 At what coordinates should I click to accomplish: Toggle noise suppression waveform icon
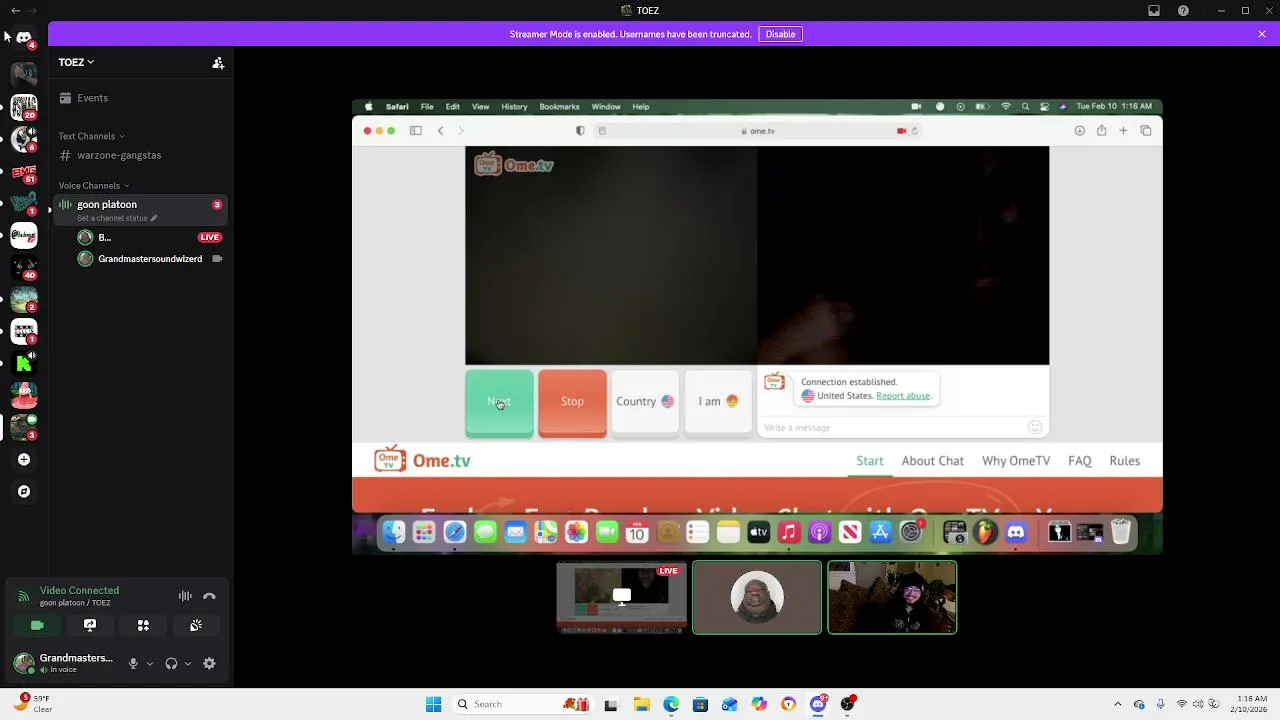pyautogui.click(x=185, y=596)
